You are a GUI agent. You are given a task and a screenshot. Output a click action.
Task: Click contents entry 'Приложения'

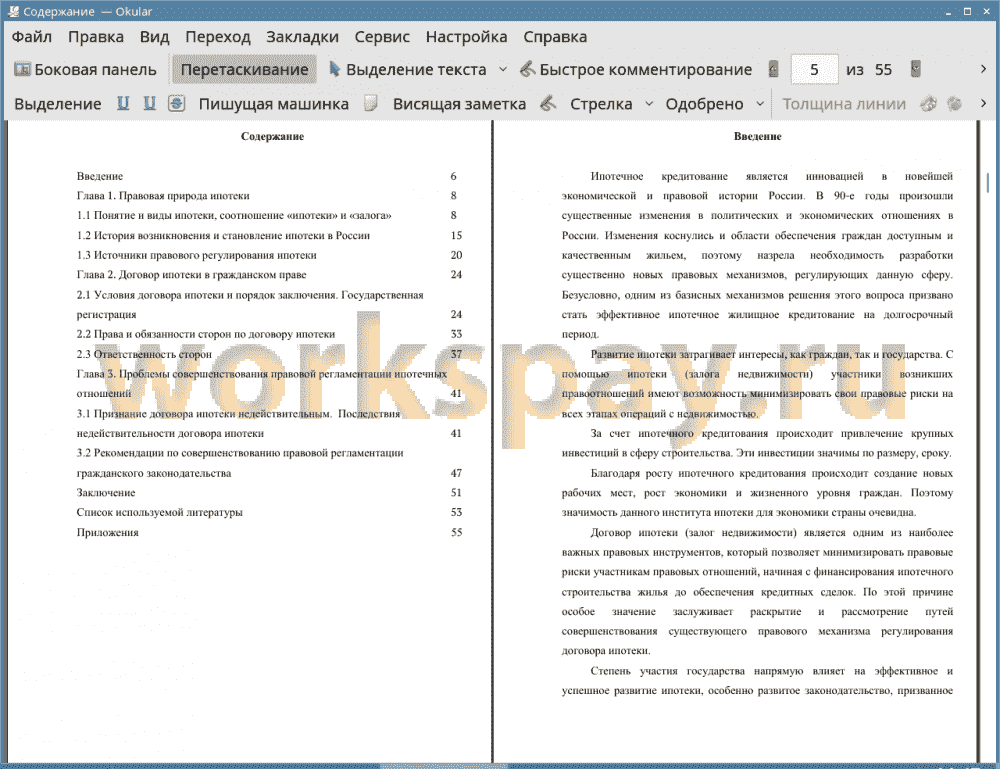coord(107,532)
